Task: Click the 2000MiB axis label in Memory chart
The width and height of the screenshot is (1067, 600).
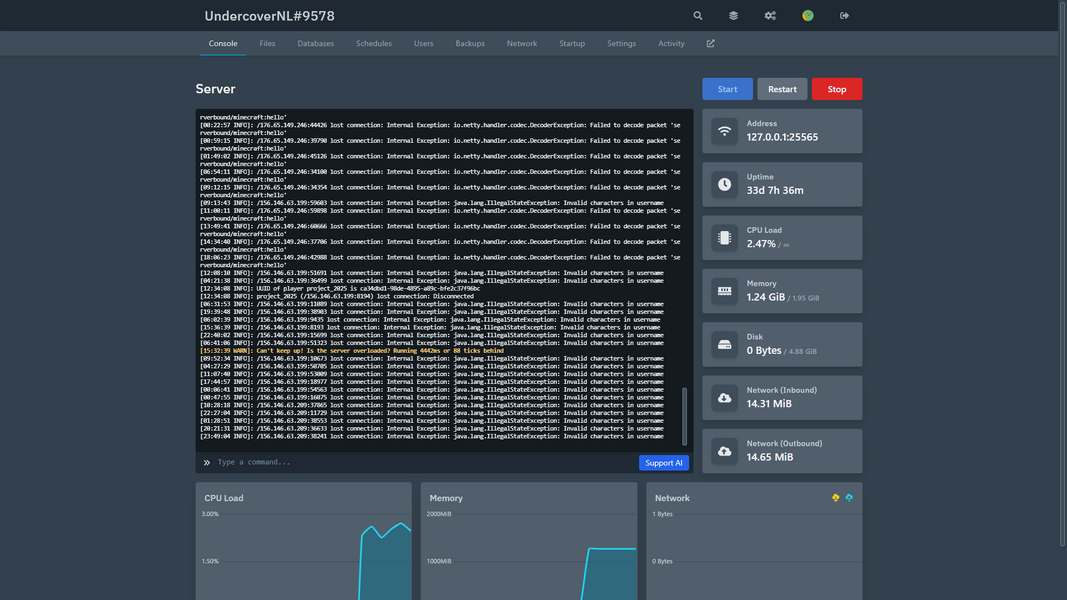Action: pyautogui.click(x=439, y=514)
